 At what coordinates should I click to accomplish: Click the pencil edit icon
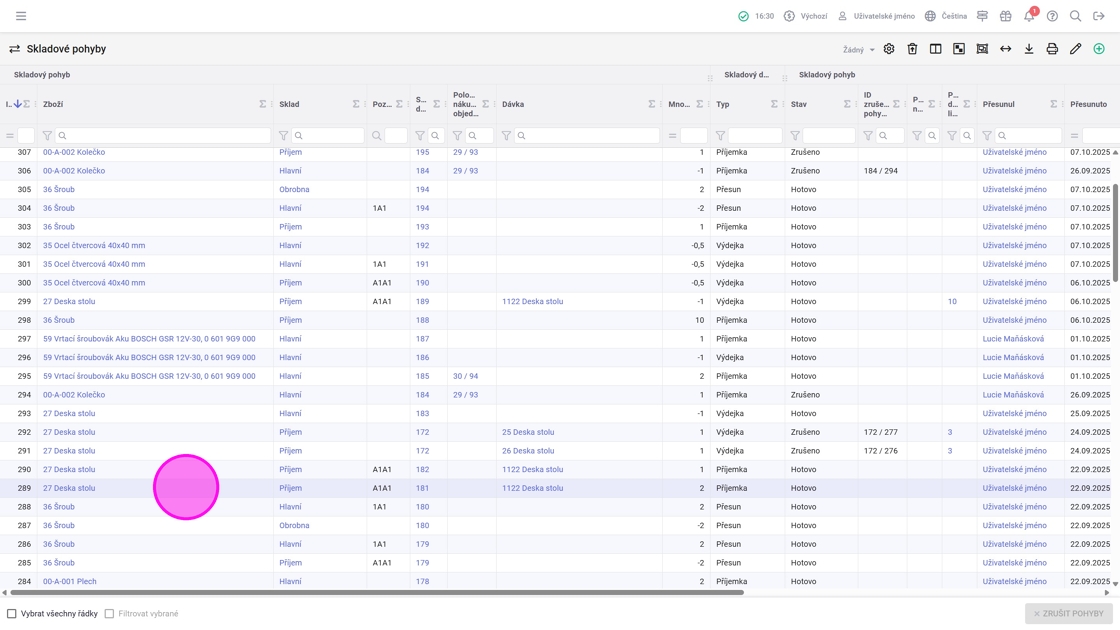(1076, 49)
